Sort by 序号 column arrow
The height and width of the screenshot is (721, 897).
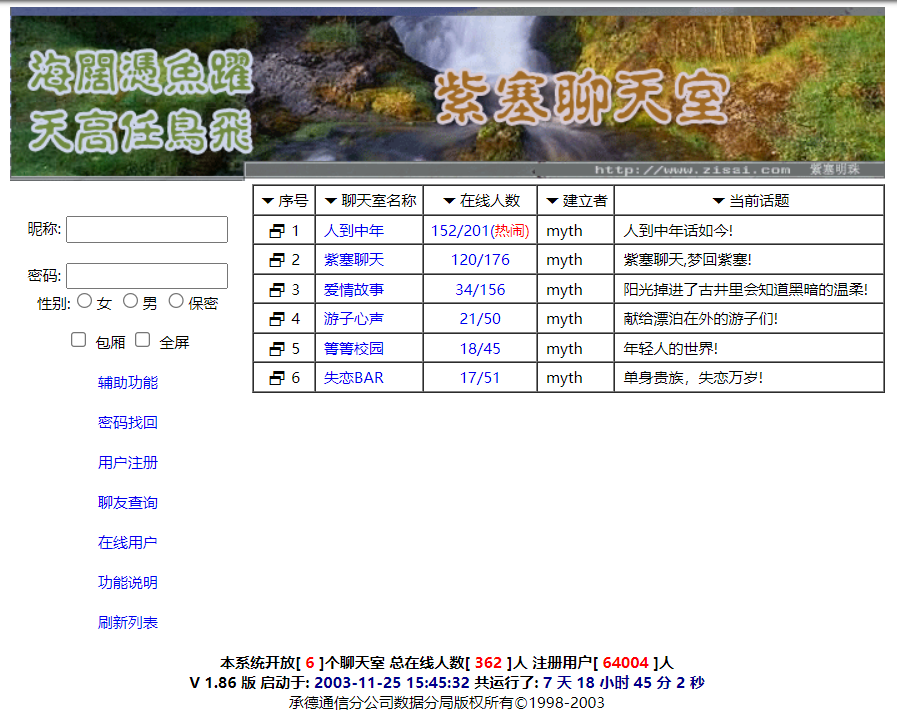click(268, 201)
